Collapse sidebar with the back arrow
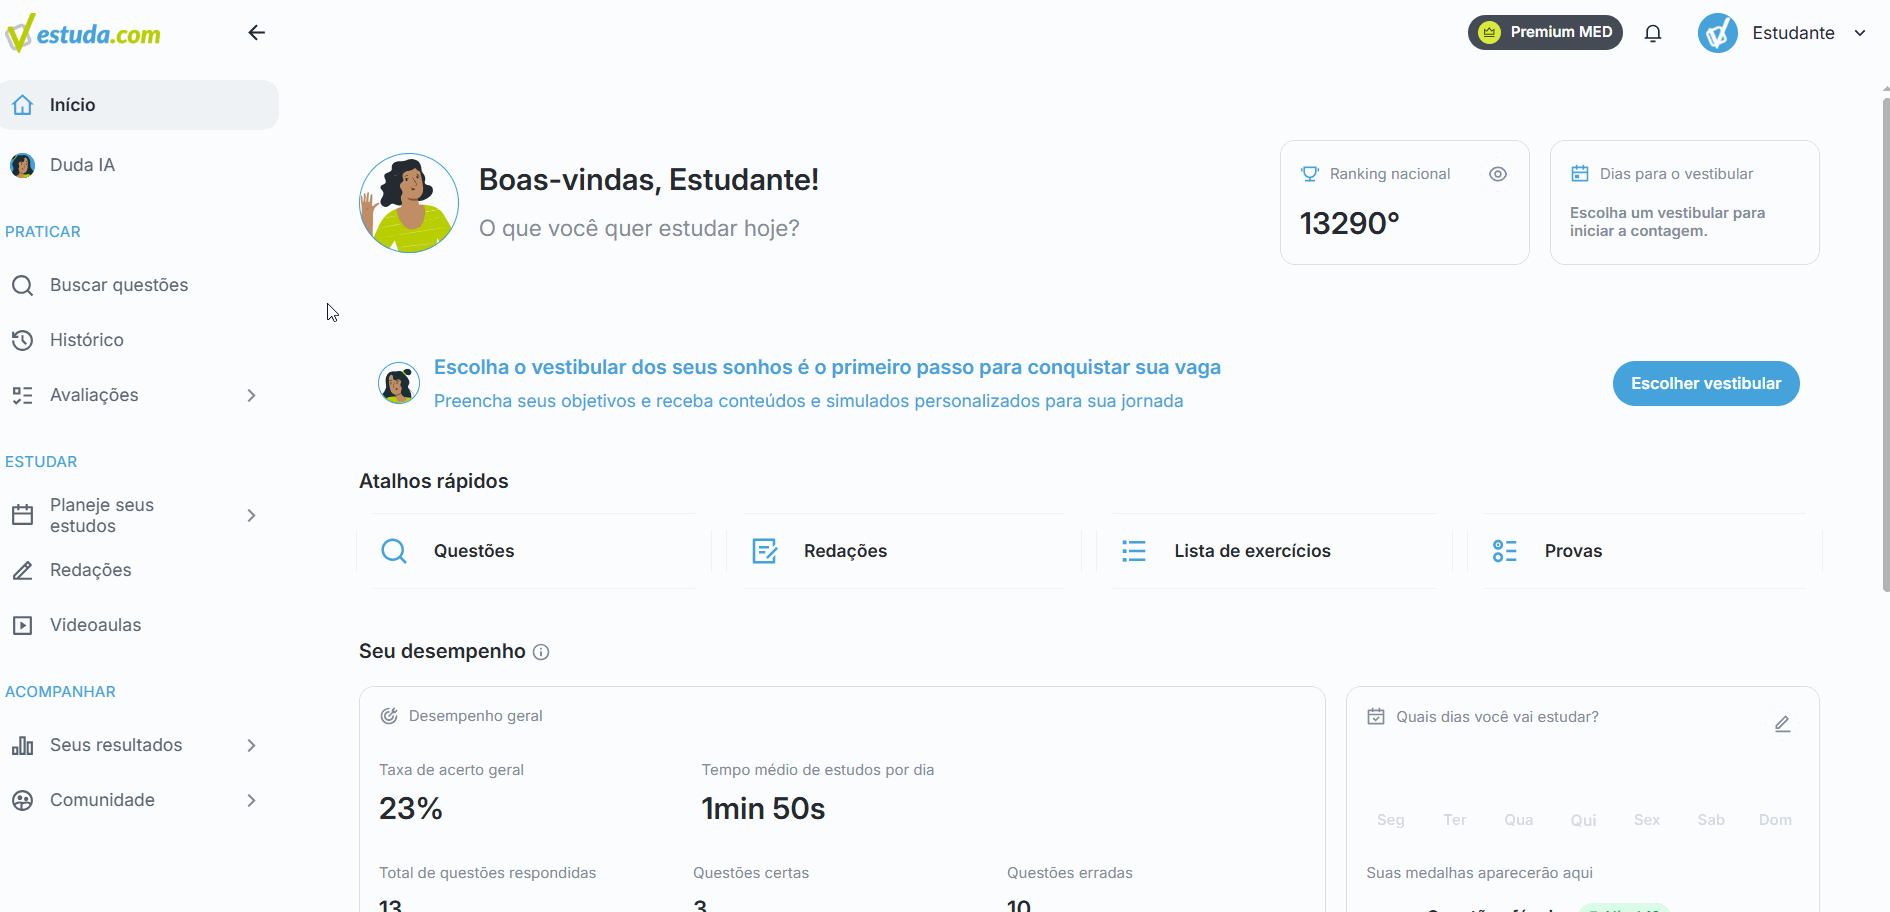The height and width of the screenshot is (912, 1890). click(257, 33)
